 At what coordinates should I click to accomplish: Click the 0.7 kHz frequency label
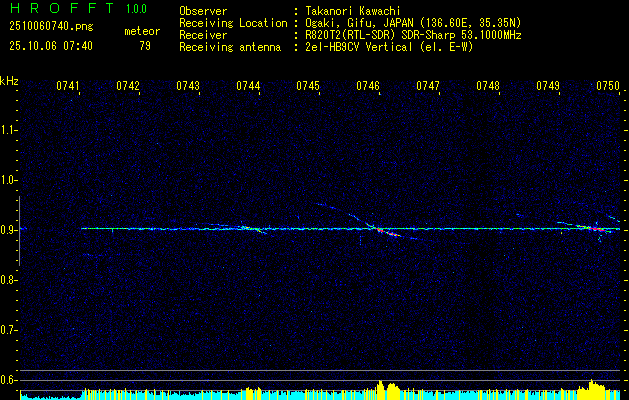point(8,330)
